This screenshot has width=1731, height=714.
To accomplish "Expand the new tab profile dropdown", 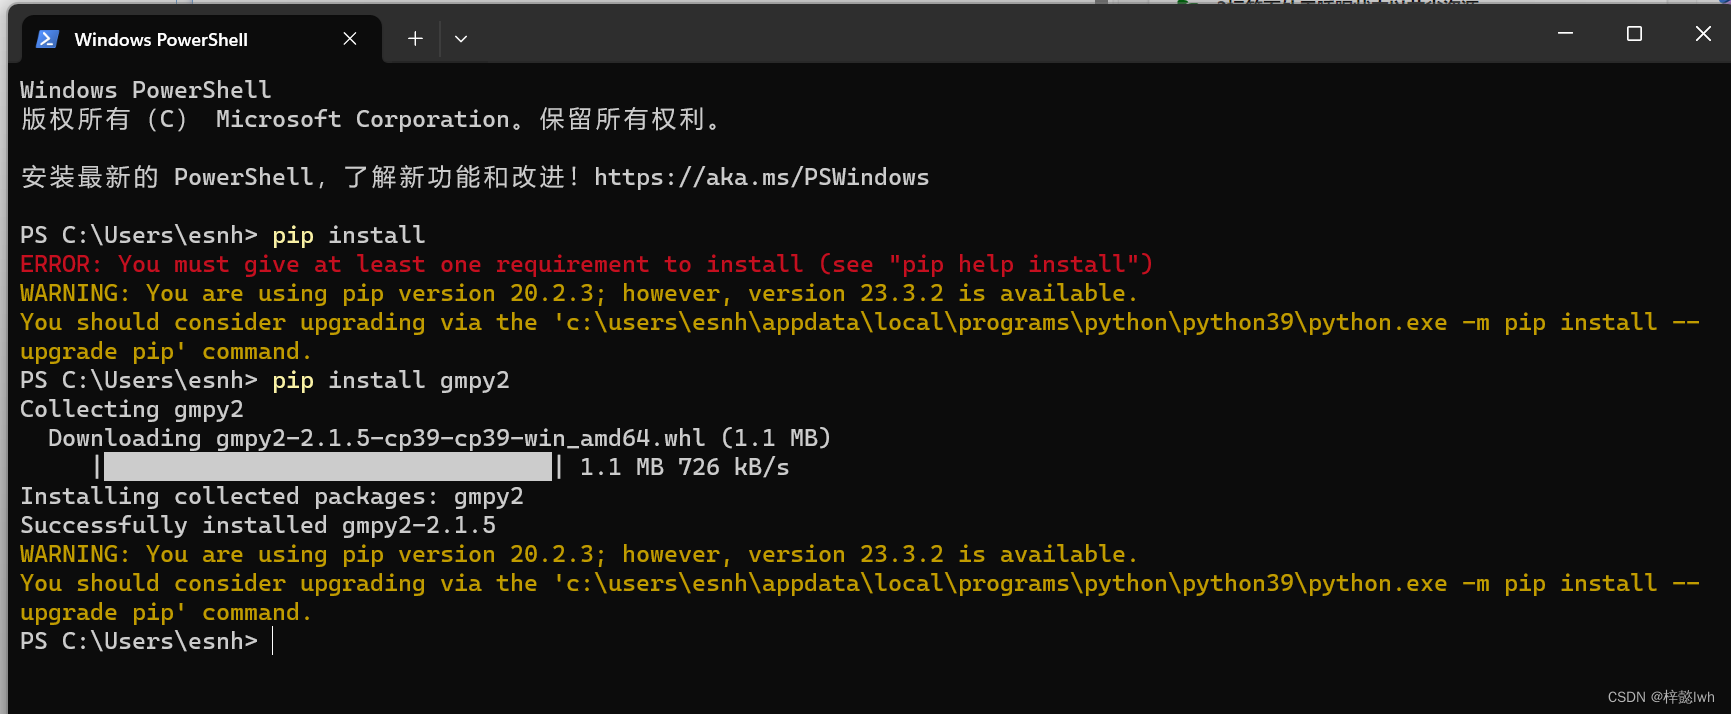I will pos(461,39).
